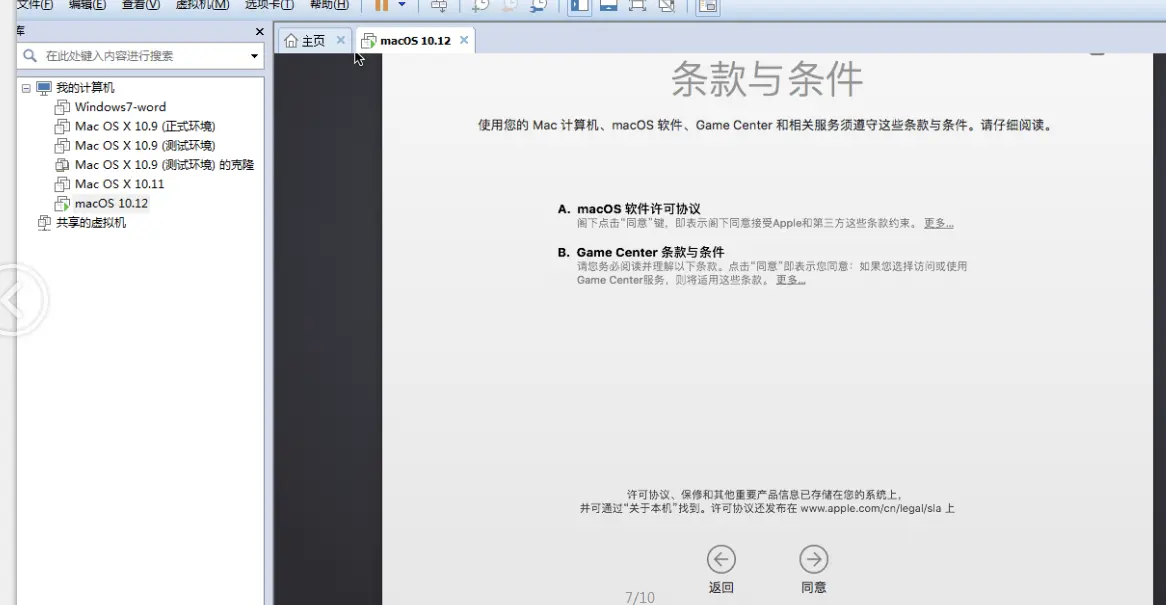Image resolution: width=1166 pixels, height=605 pixels.
Task: Open the 查看(V) menu
Action: [141, 4]
